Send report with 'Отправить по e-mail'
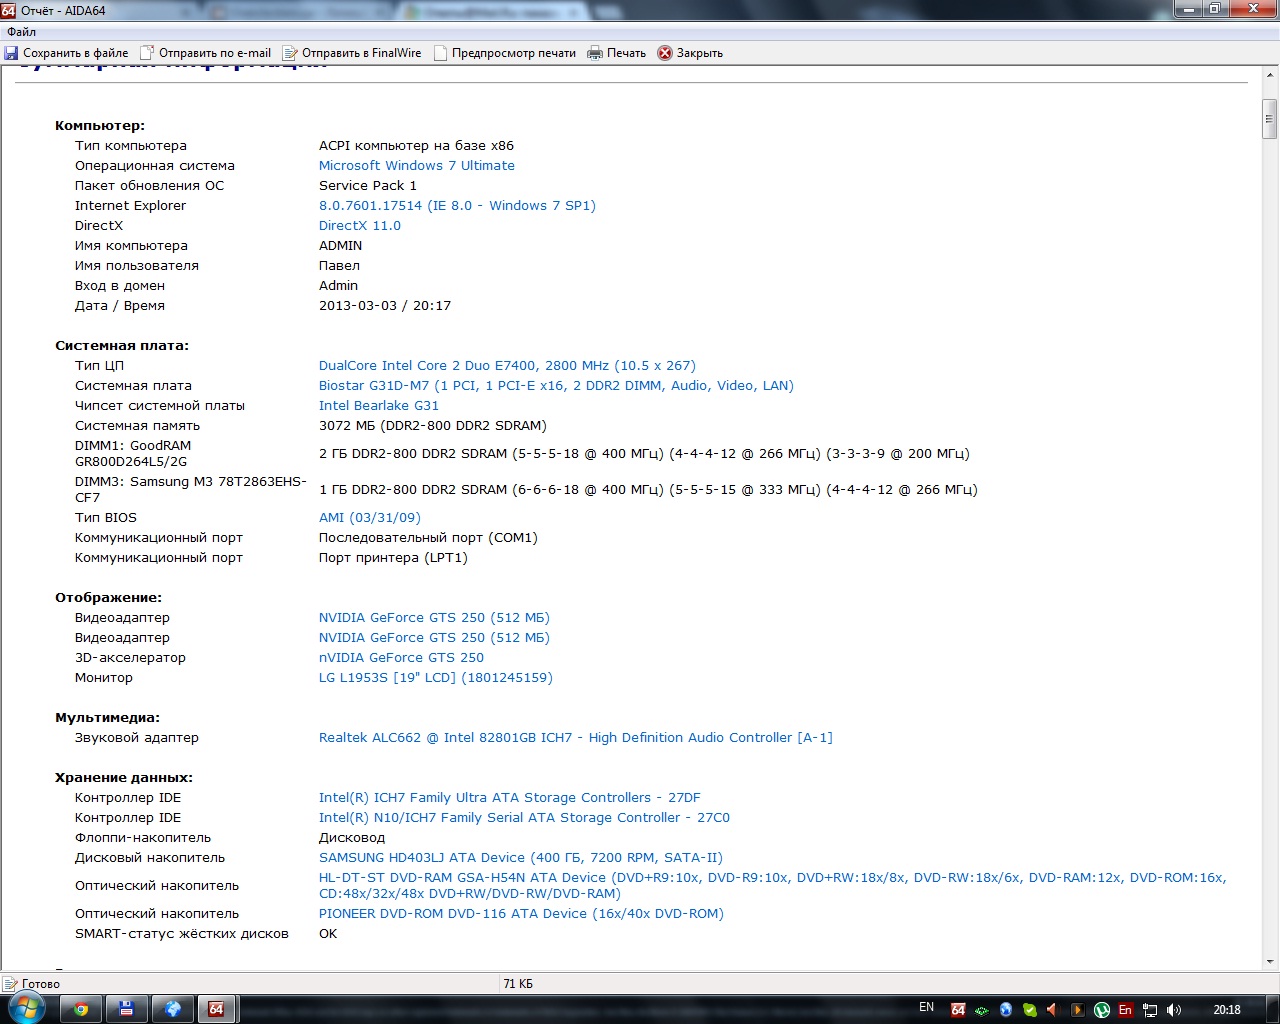The width and height of the screenshot is (1280, 1024). click(x=206, y=53)
